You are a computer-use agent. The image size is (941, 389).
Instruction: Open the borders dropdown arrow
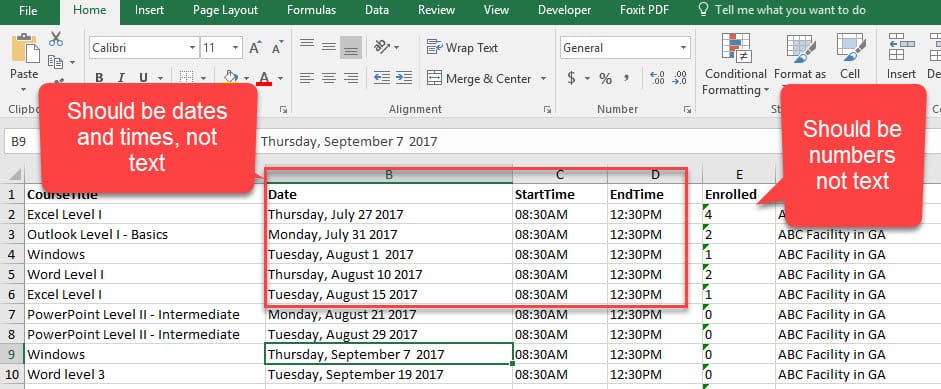click(203, 78)
